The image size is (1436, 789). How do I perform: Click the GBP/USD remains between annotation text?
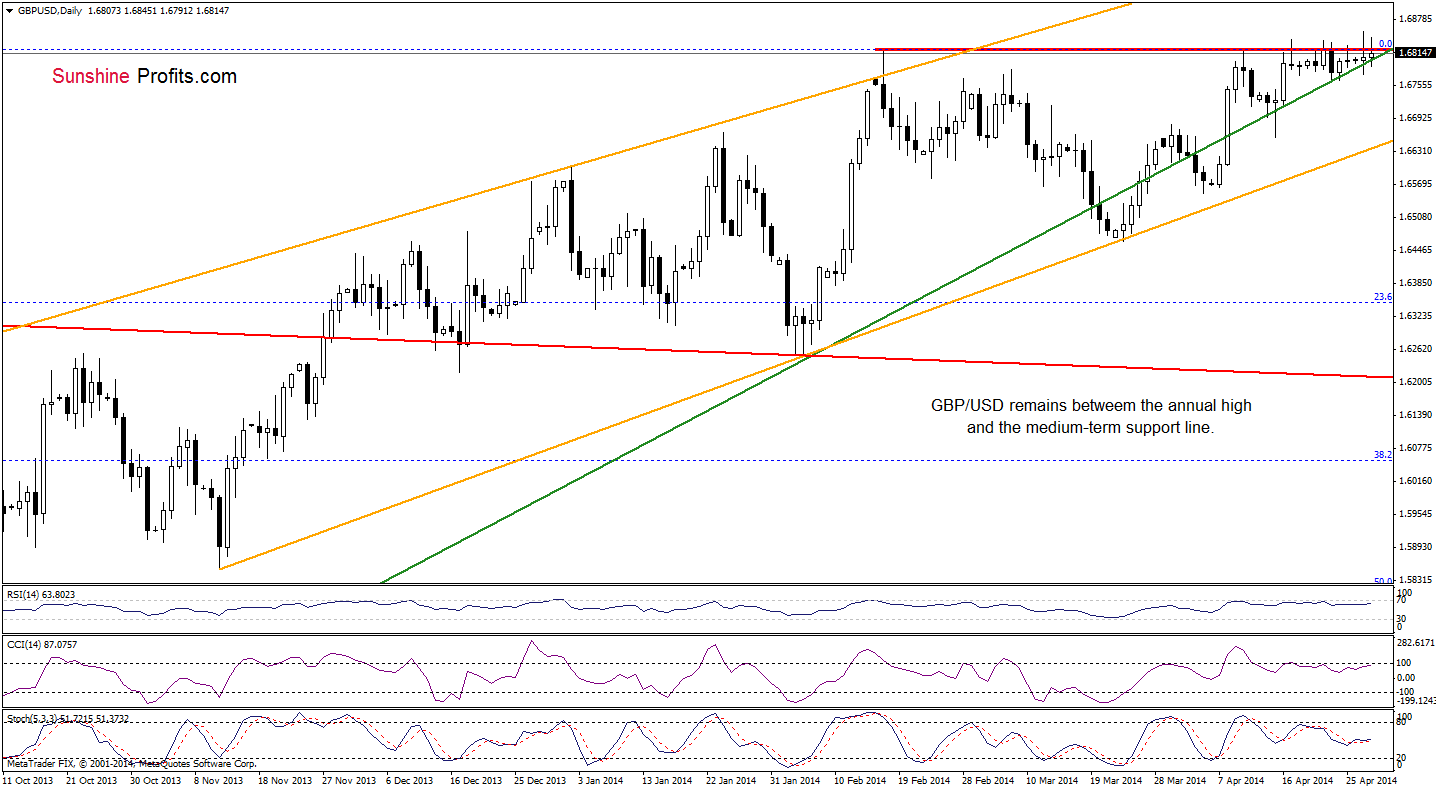click(x=1090, y=416)
